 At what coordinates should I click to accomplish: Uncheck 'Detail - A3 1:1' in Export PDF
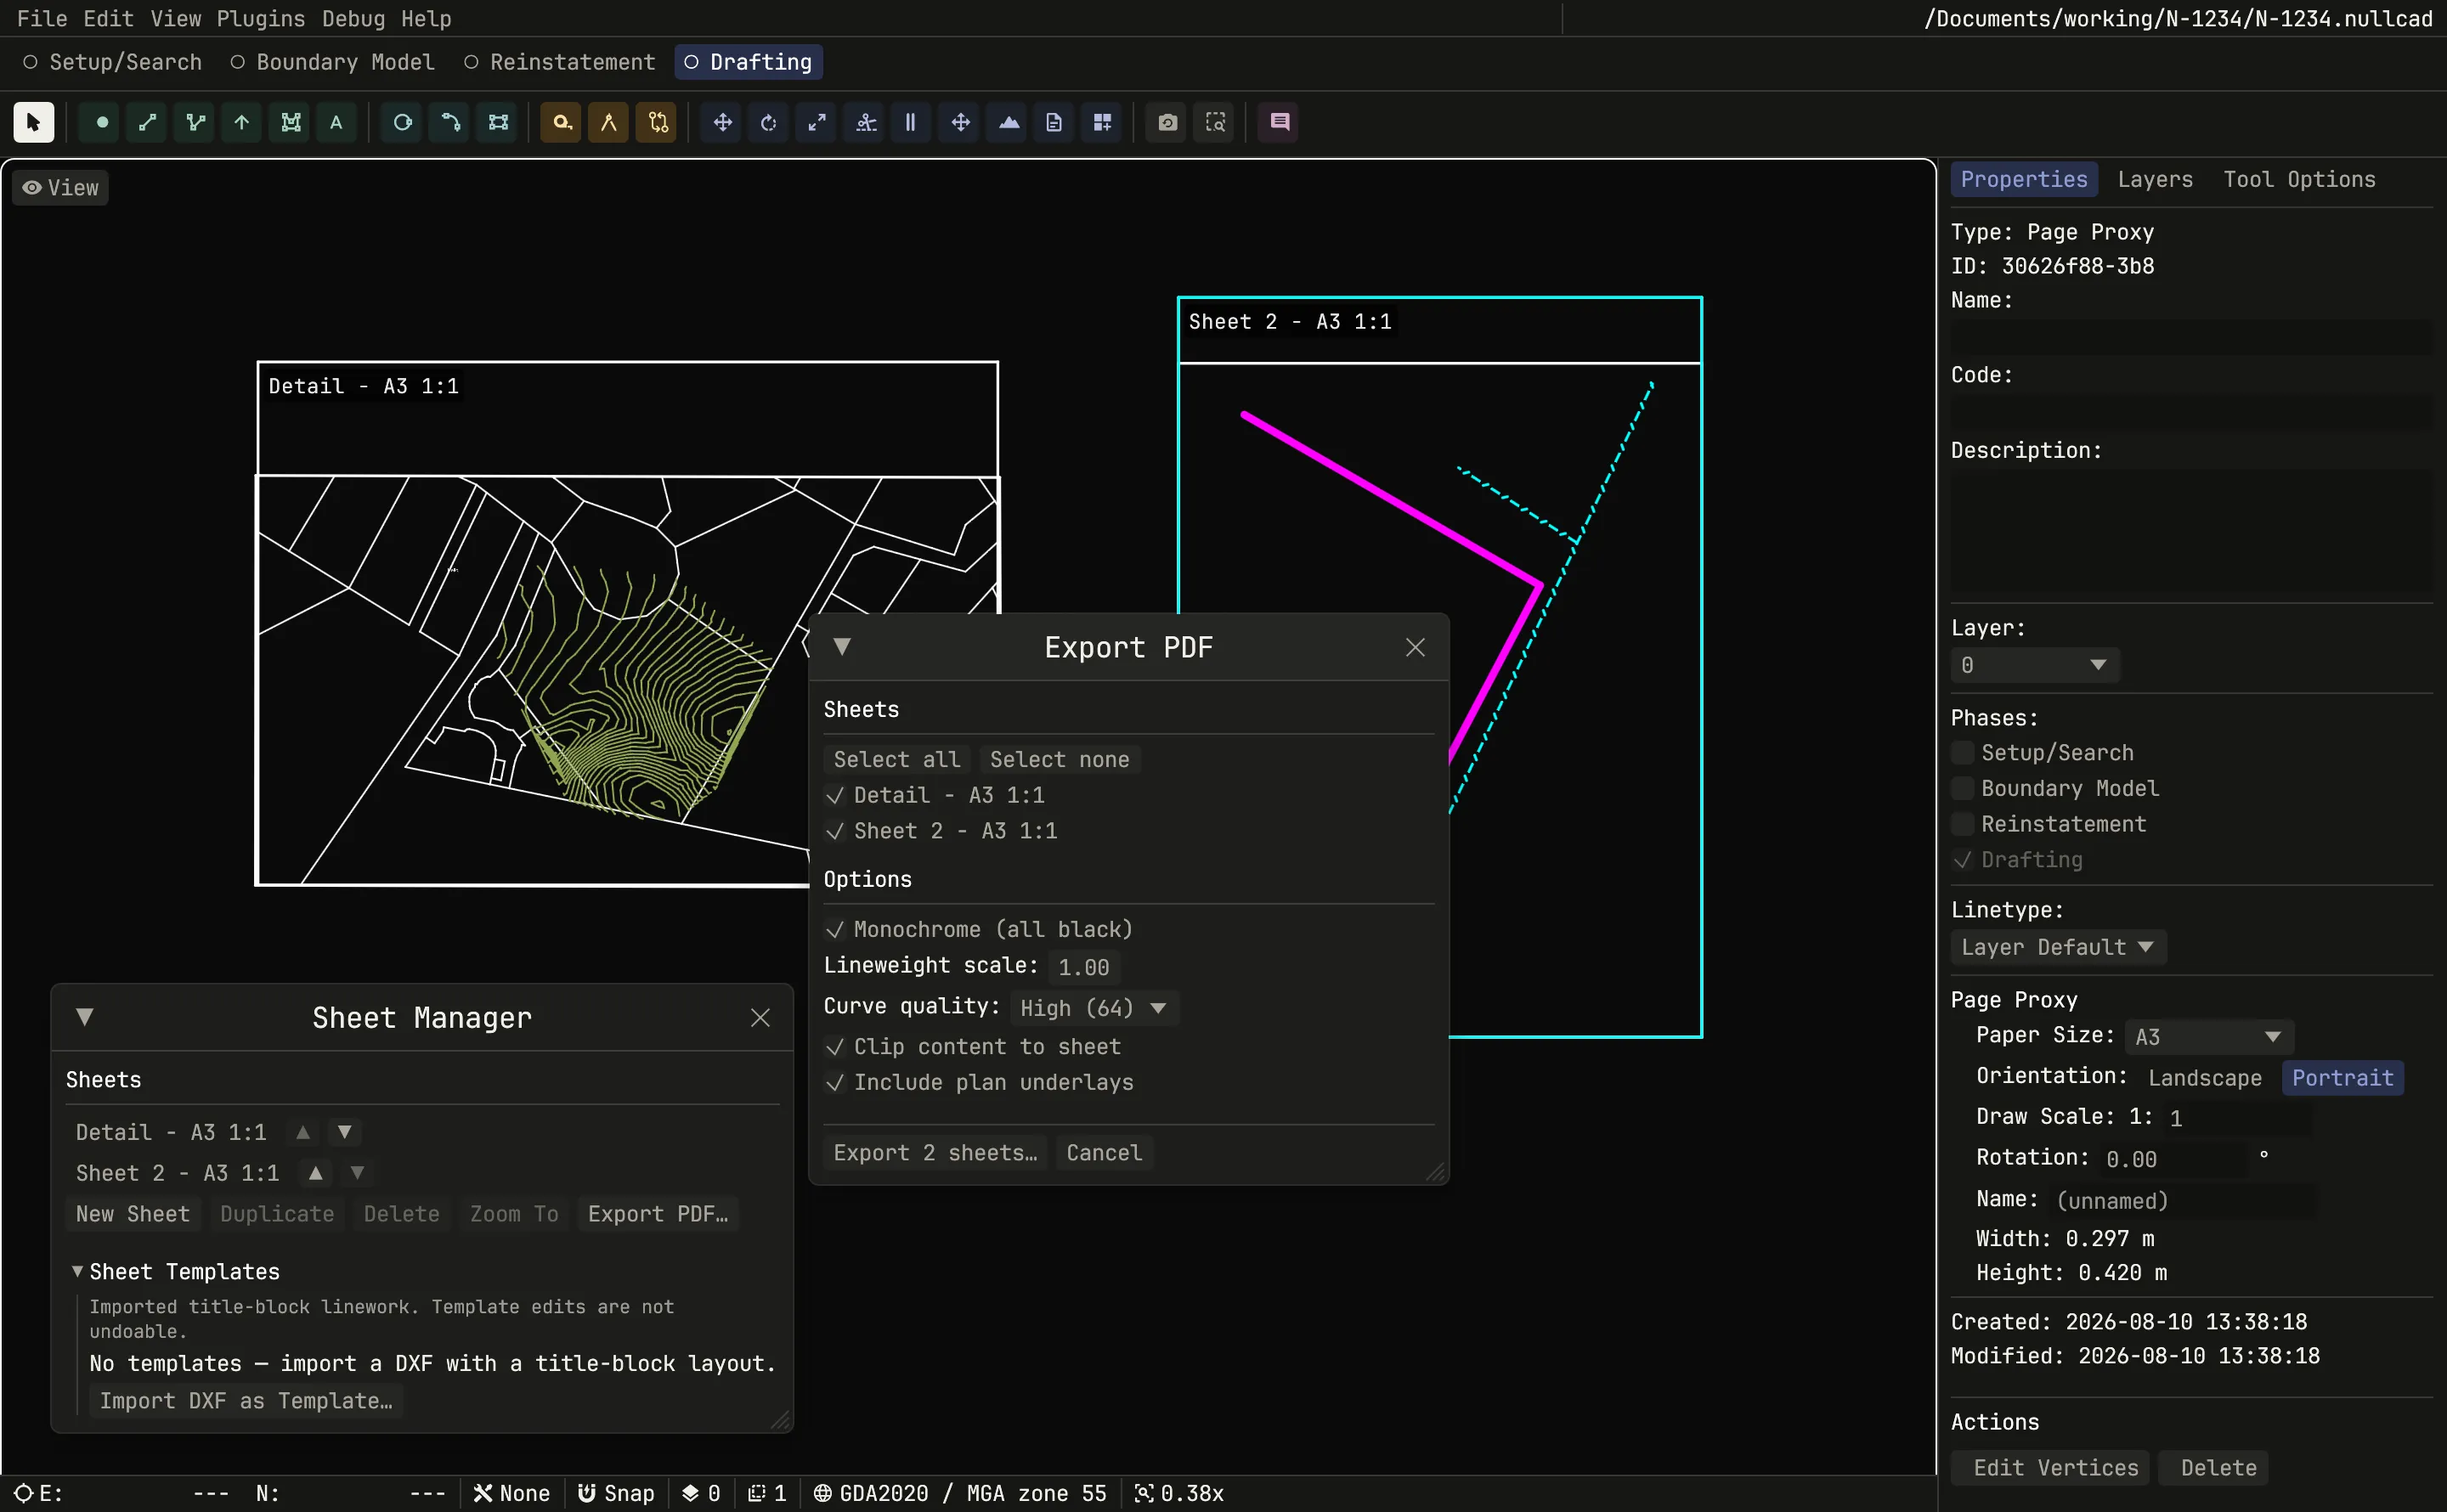[934, 795]
